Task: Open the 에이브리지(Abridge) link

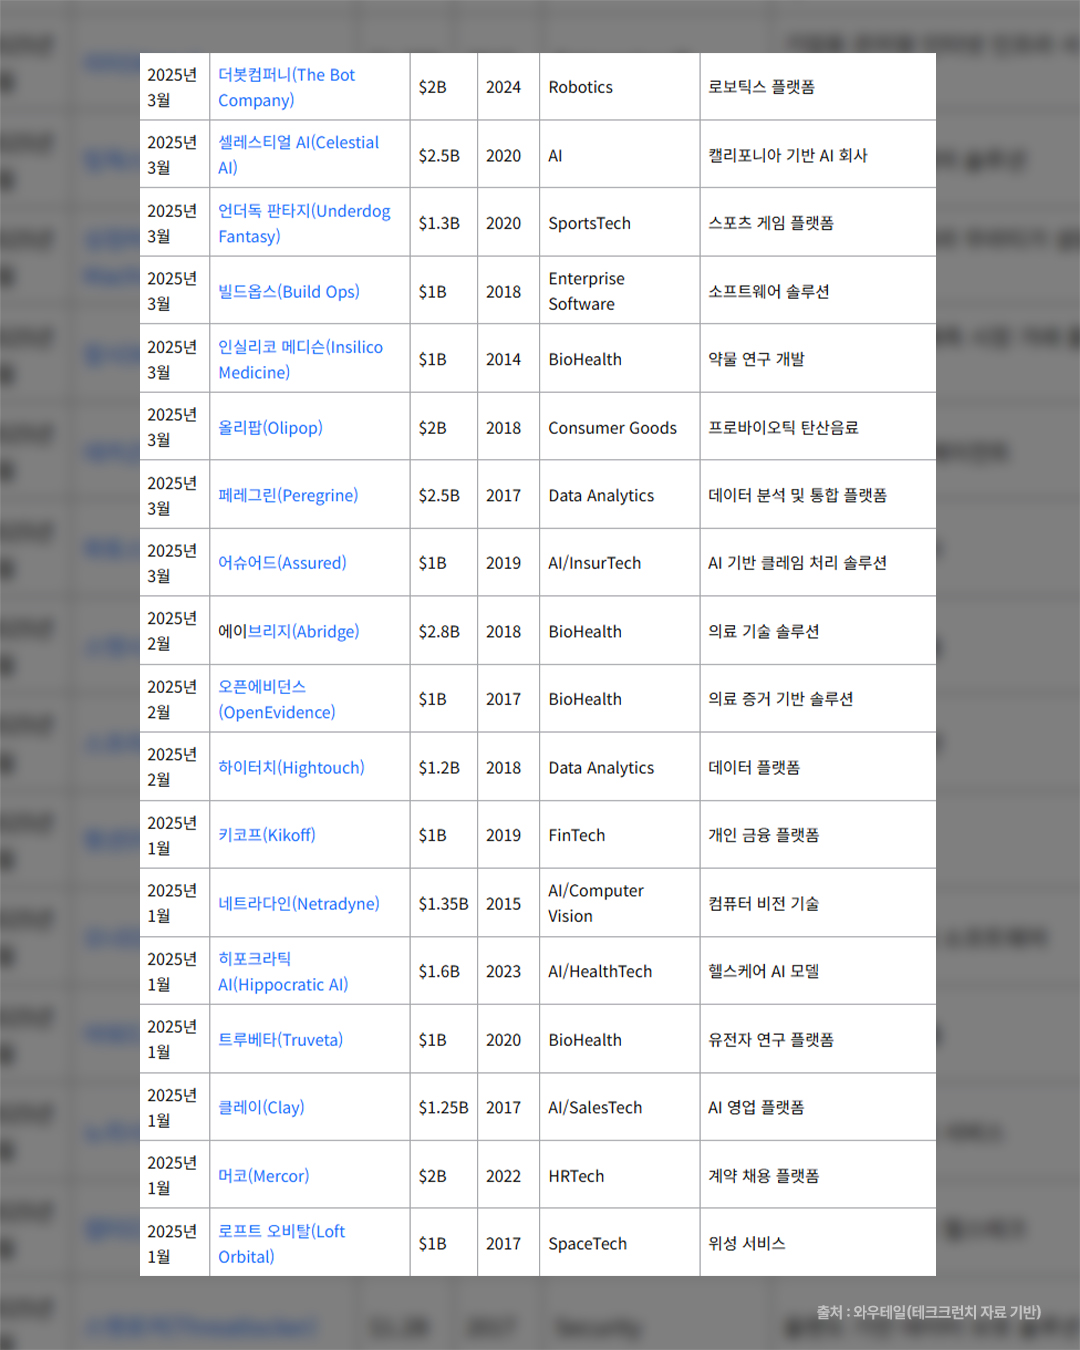Action: (x=289, y=632)
